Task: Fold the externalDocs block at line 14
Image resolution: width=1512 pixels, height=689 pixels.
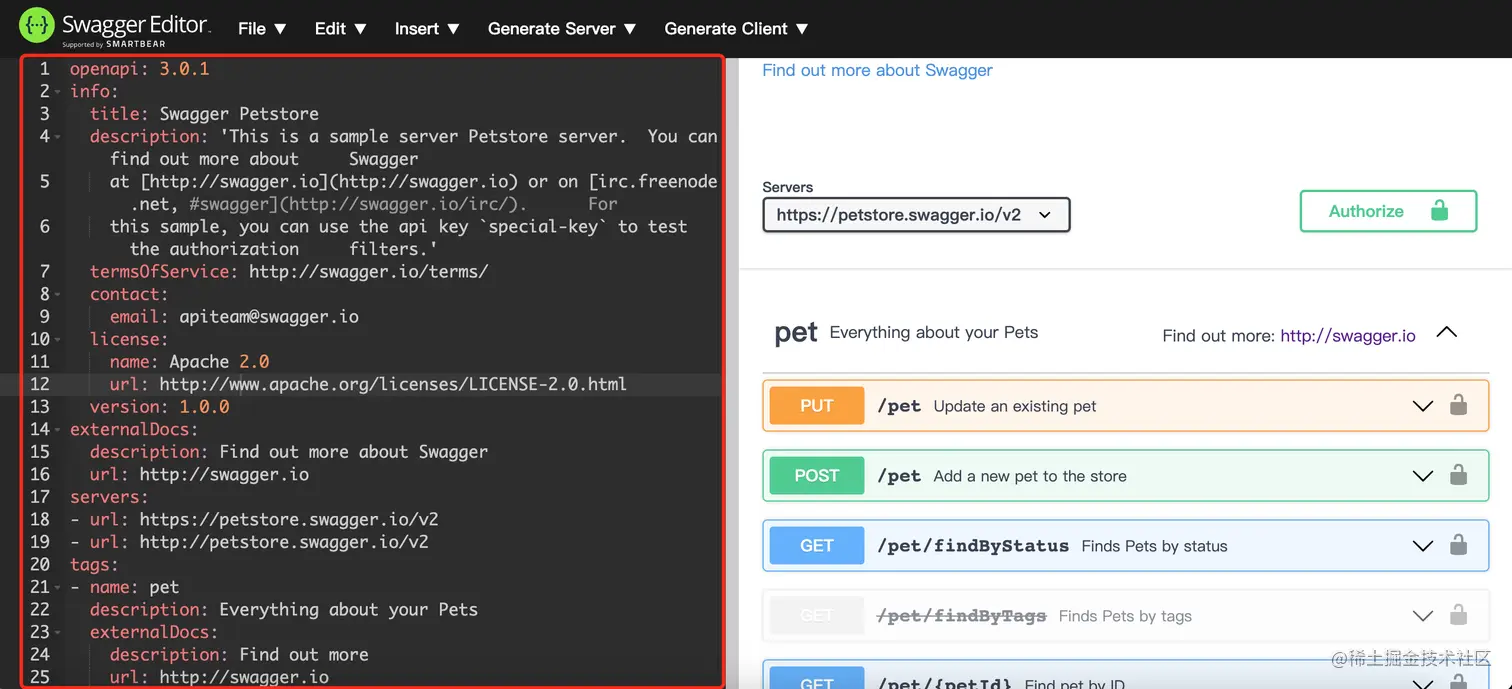Action: tap(59, 430)
